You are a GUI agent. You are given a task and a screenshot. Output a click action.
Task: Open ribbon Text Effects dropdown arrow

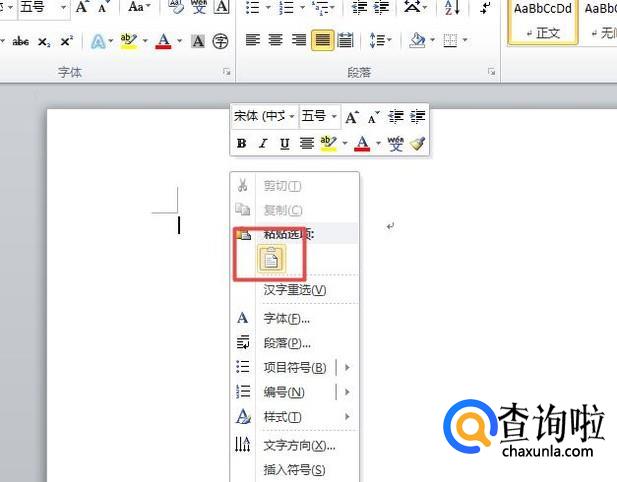(111, 41)
